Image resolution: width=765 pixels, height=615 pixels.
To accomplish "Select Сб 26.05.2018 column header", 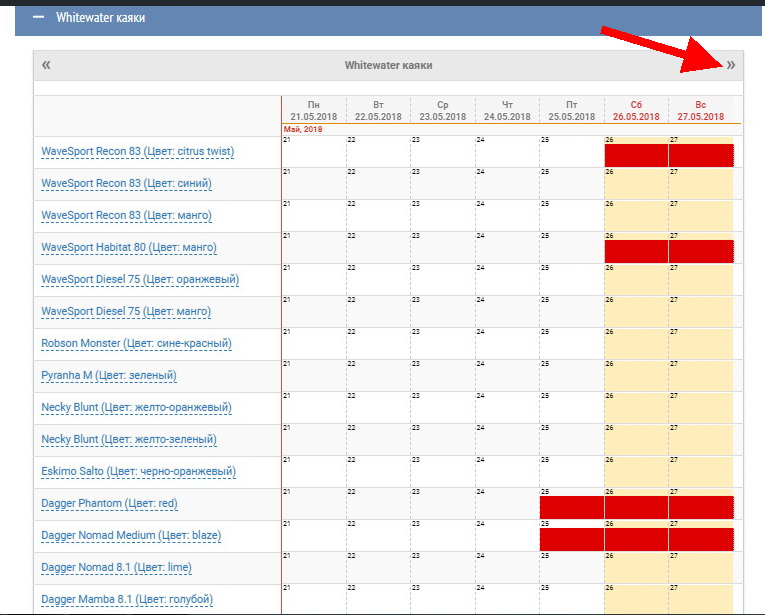I will coord(636,111).
